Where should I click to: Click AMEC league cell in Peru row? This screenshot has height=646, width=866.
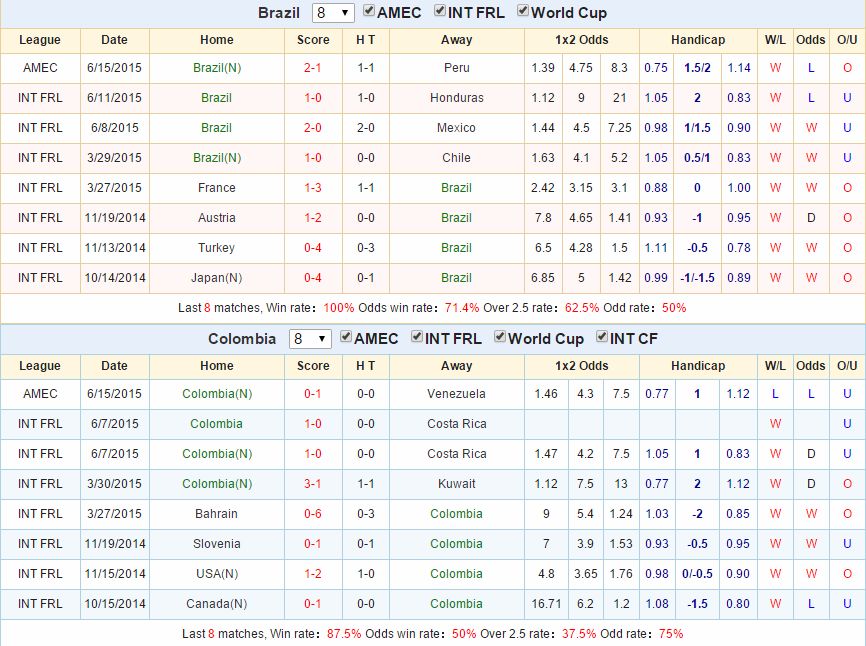(x=40, y=68)
